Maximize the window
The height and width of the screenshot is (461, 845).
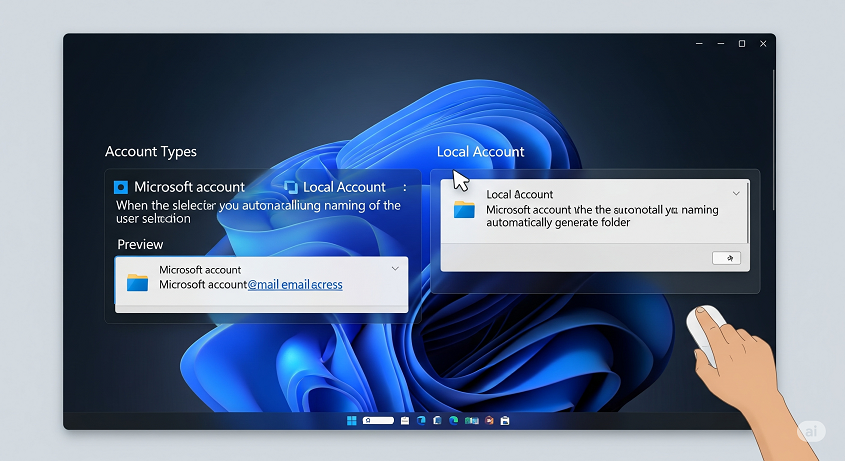742,44
